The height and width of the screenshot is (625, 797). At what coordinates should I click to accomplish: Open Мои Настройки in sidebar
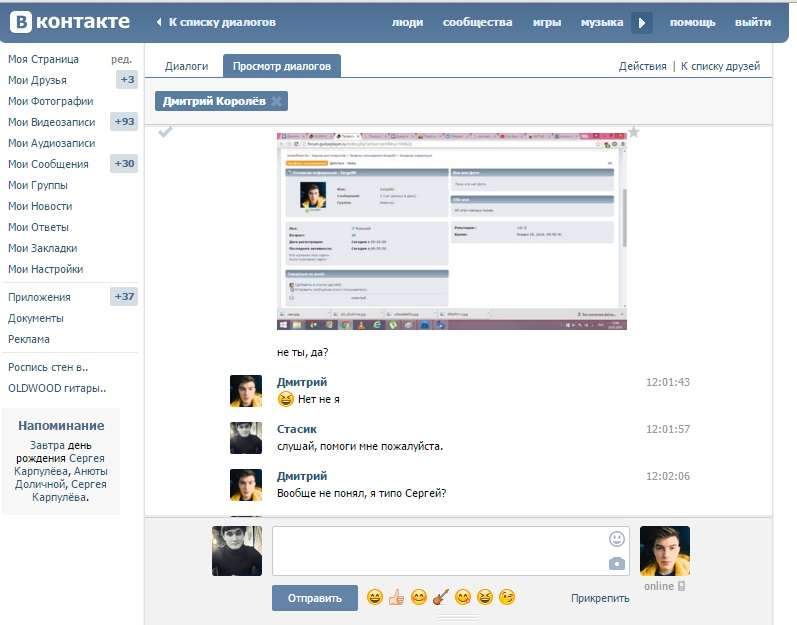click(45, 269)
